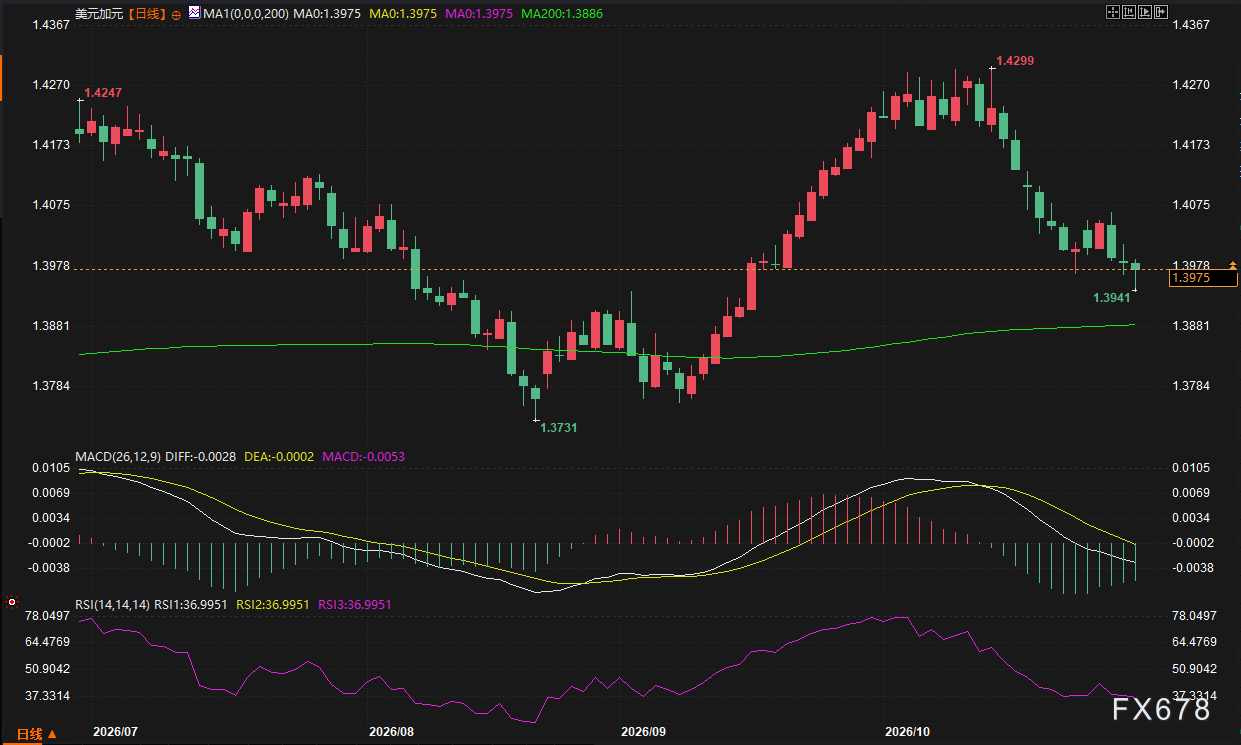Open the RSI(14,14,14) indicator label
This screenshot has height=745, width=1241.
pos(113,605)
